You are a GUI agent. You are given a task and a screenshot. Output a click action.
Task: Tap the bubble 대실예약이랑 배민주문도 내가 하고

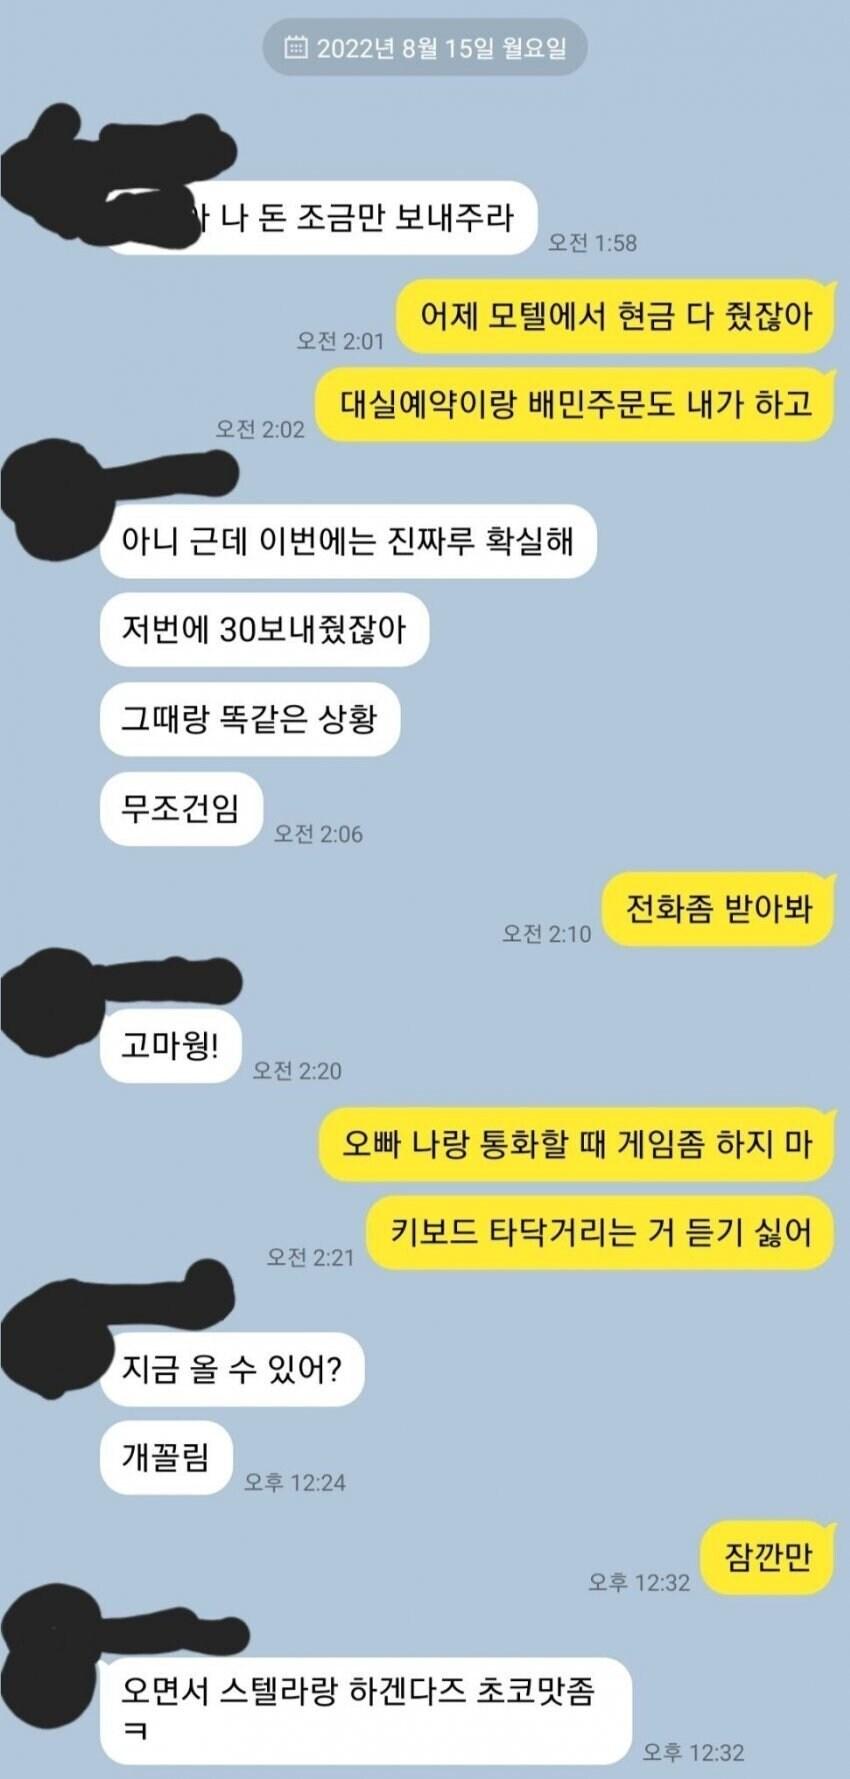(575, 404)
